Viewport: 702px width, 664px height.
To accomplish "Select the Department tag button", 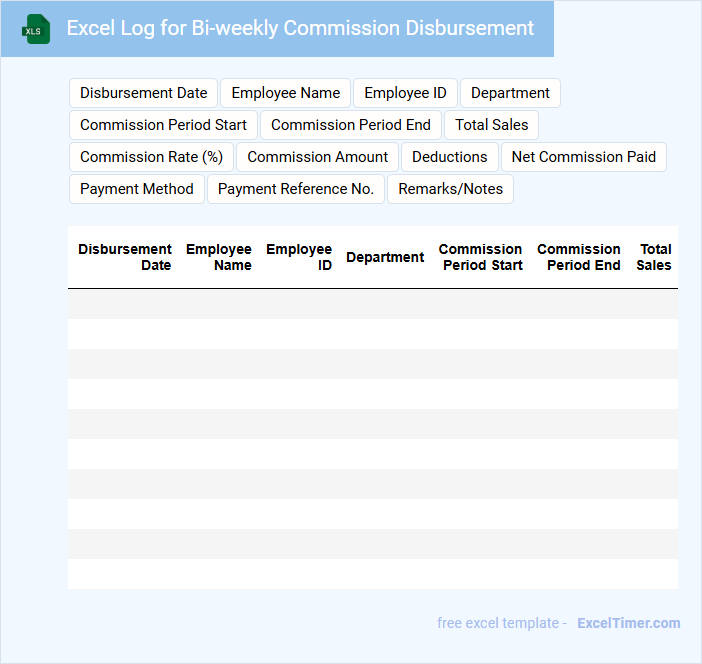I will coord(510,93).
